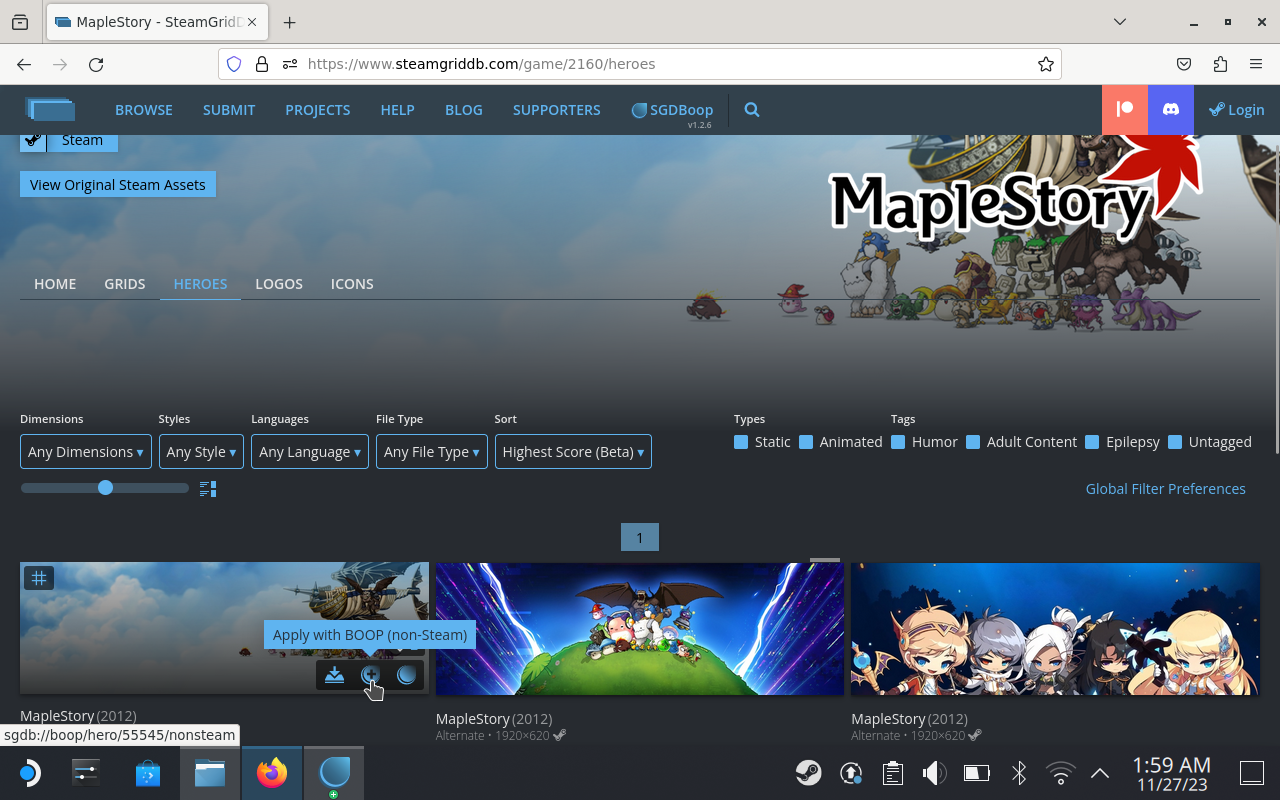Image resolution: width=1280 pixels, height=800 pixels.
Task: Open the SGDBoop nav link
Action: [672, 110]
